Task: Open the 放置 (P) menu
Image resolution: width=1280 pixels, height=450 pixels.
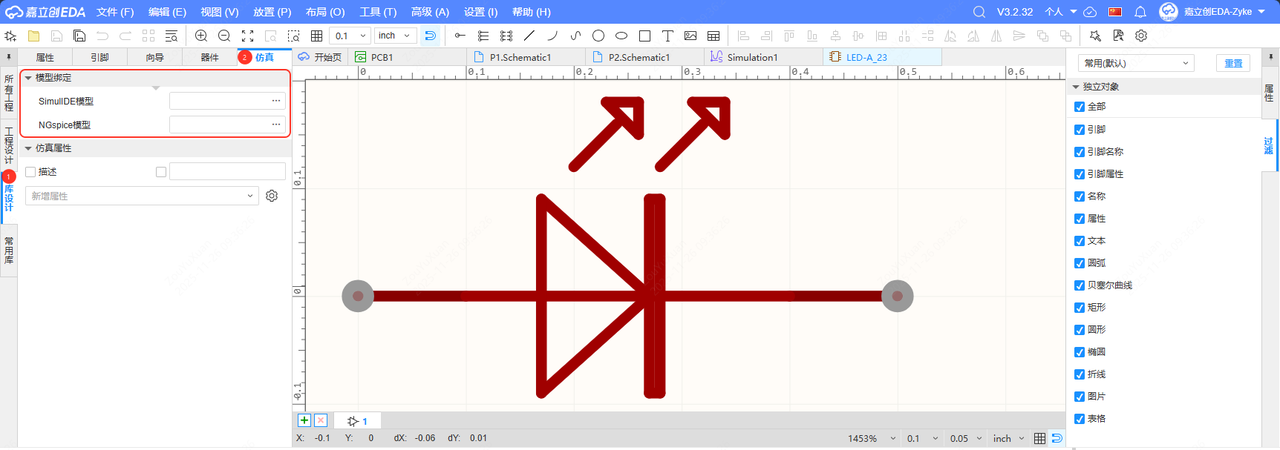Action: point(272,12)
